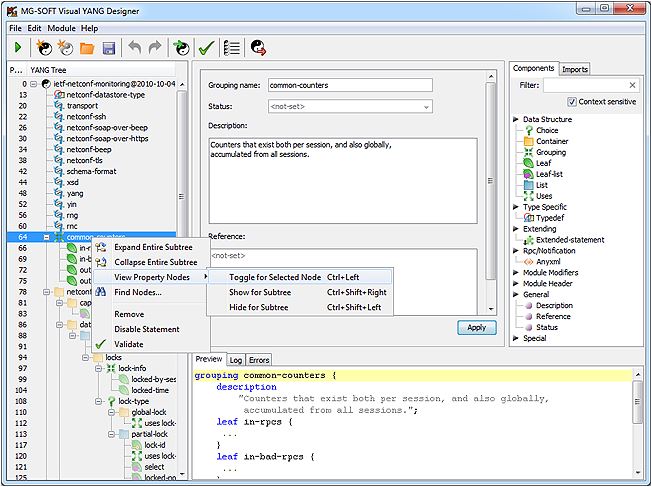
Task: Click the Grouping name input field
Action: point(350,86)
